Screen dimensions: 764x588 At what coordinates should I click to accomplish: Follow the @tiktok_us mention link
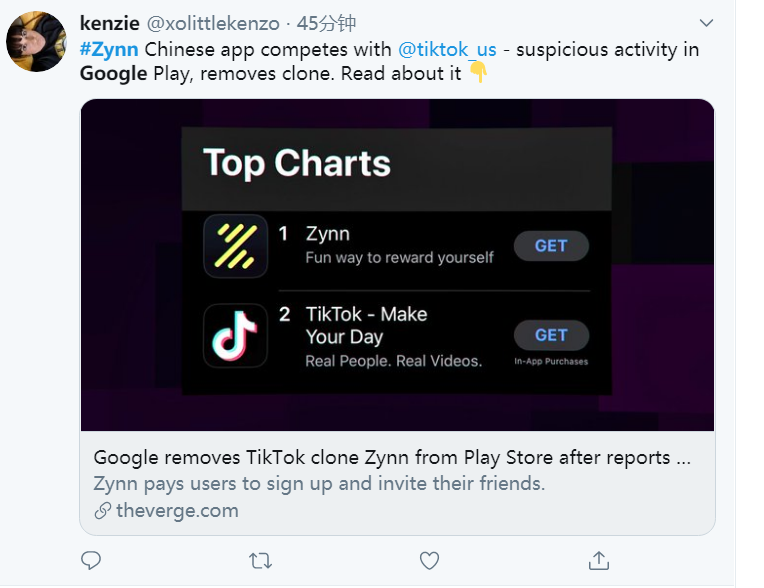tap(450, 49)
